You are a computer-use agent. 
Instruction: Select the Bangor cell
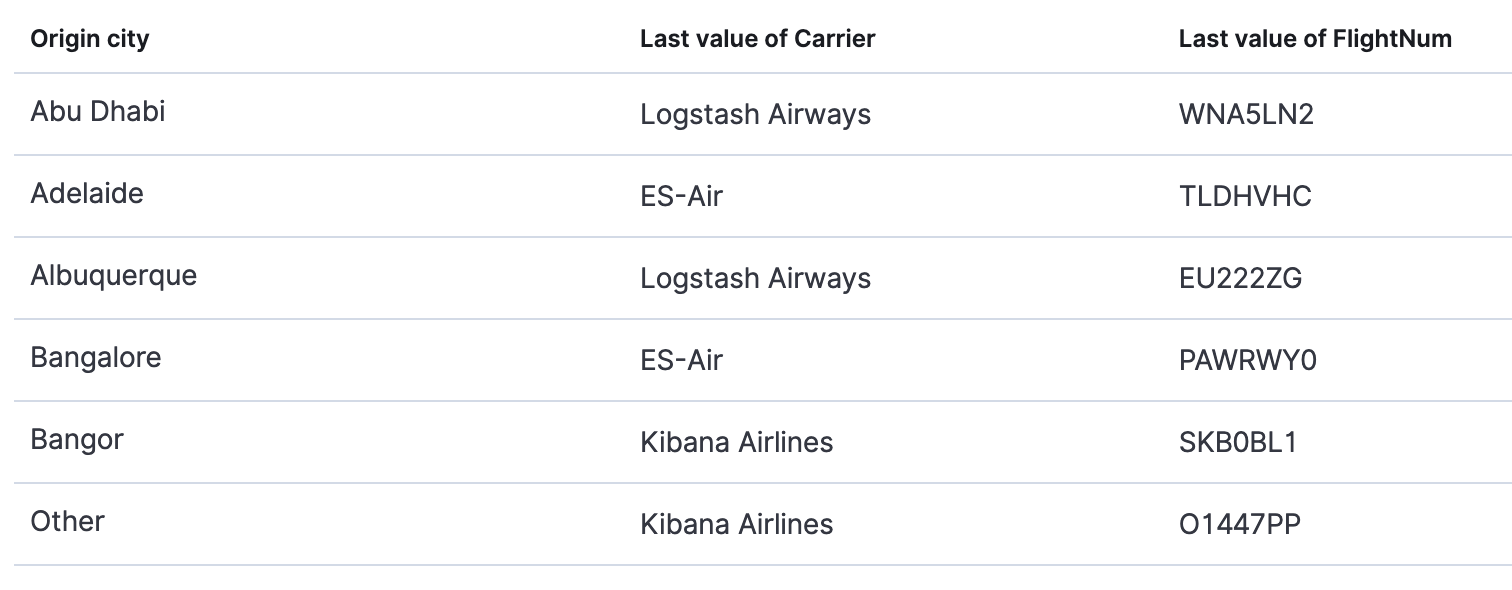click(77, 440)
